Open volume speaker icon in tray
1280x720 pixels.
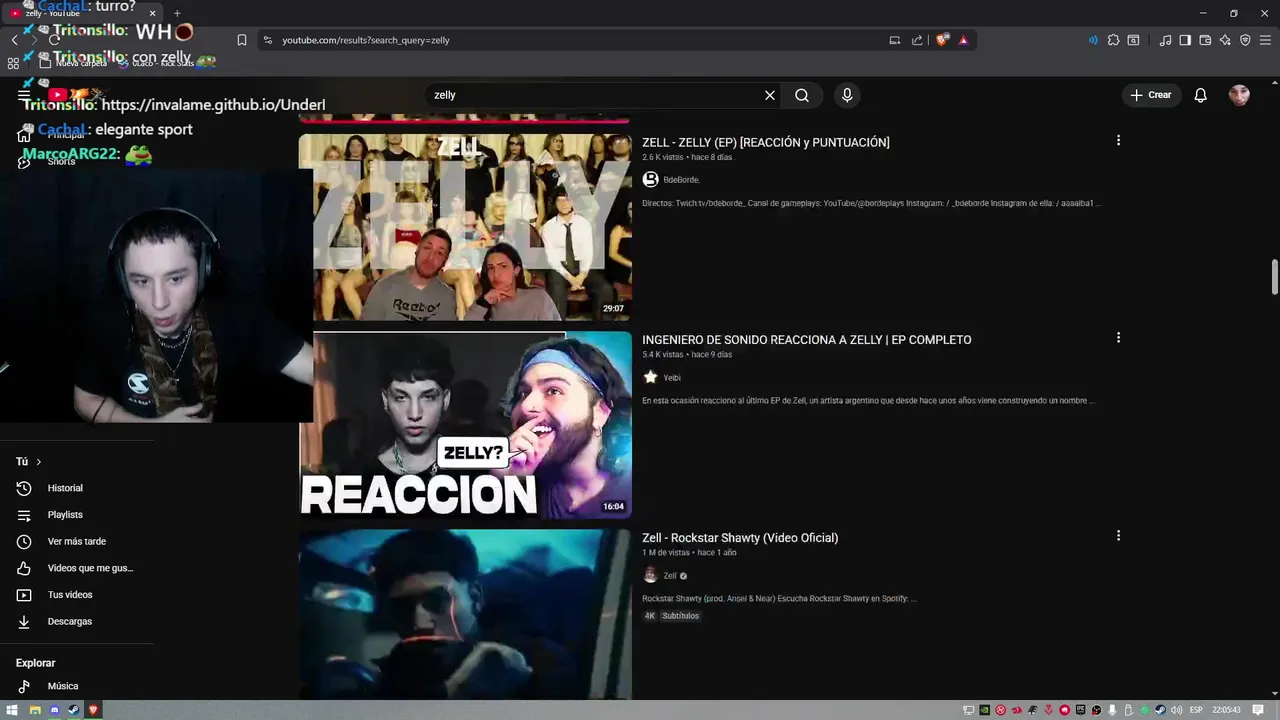(x=1176, y=710)
